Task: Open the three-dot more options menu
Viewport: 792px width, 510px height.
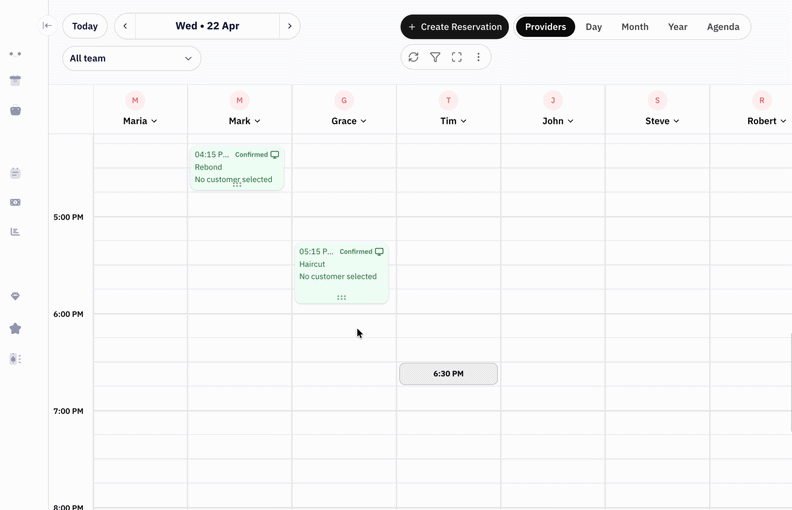Action: coord(478,57)
